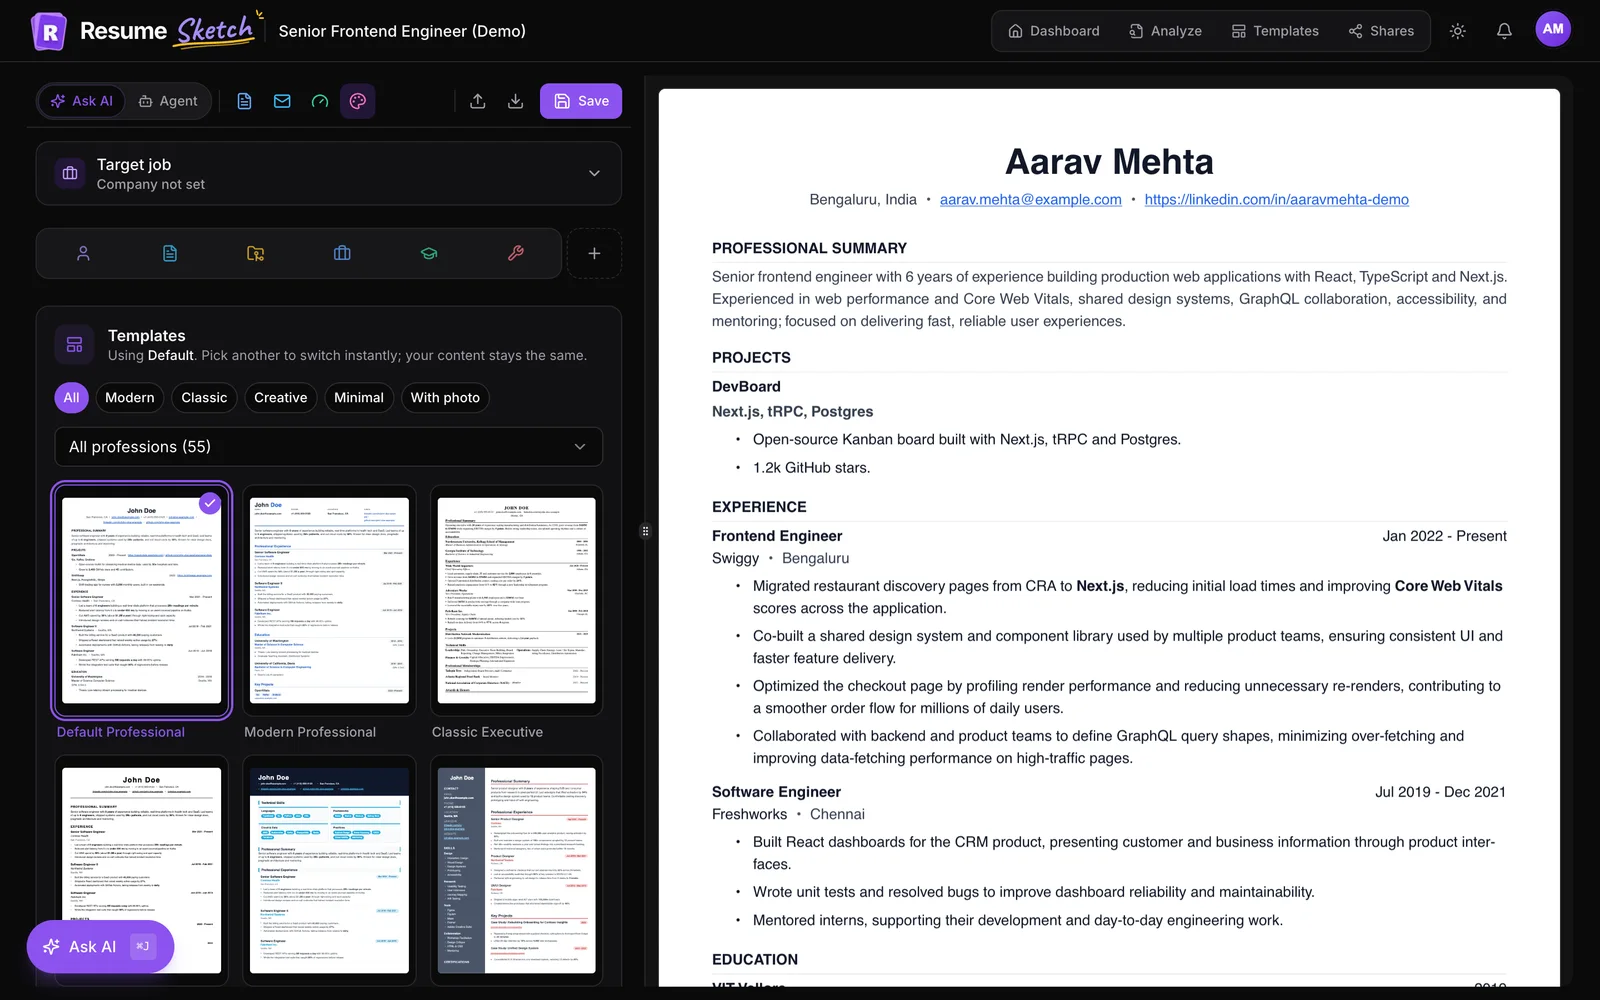Switch to Agent mode
1600x1000 pixels.
168,101
